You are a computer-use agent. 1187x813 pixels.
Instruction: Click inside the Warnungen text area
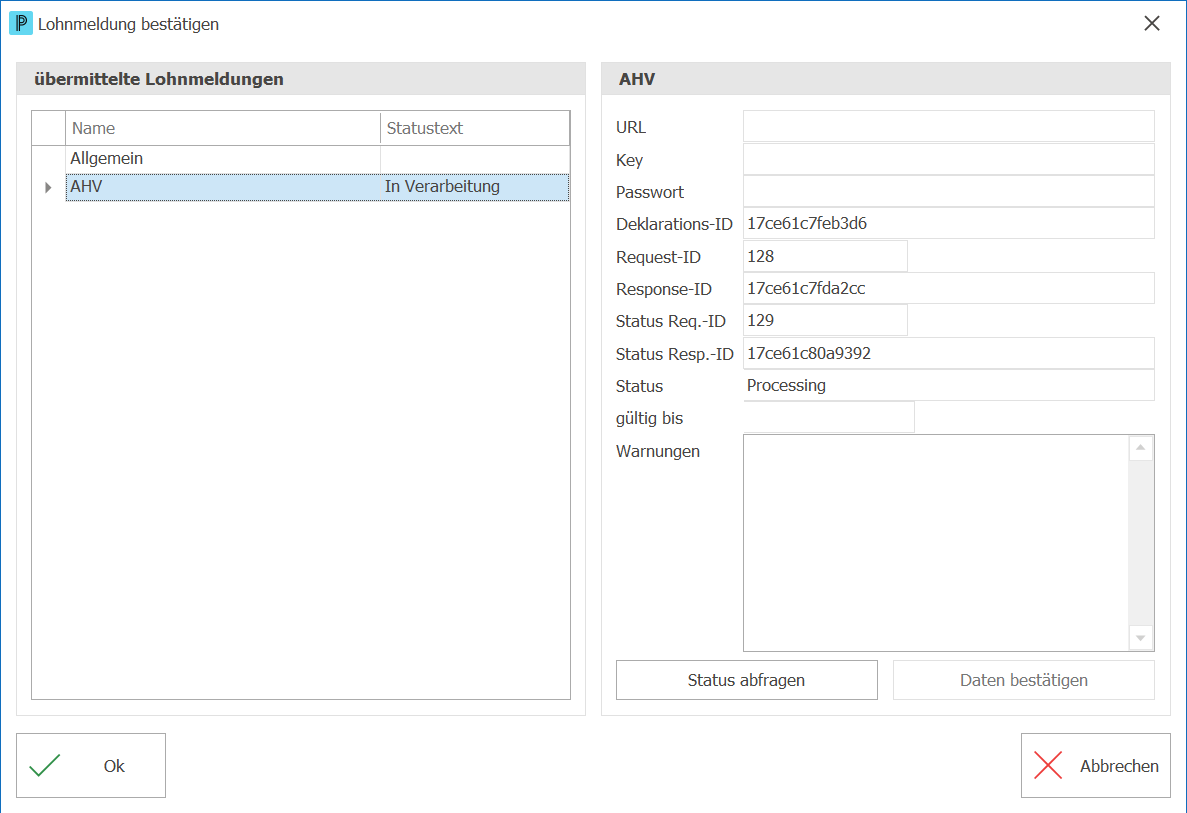click(x=936, y=543)
